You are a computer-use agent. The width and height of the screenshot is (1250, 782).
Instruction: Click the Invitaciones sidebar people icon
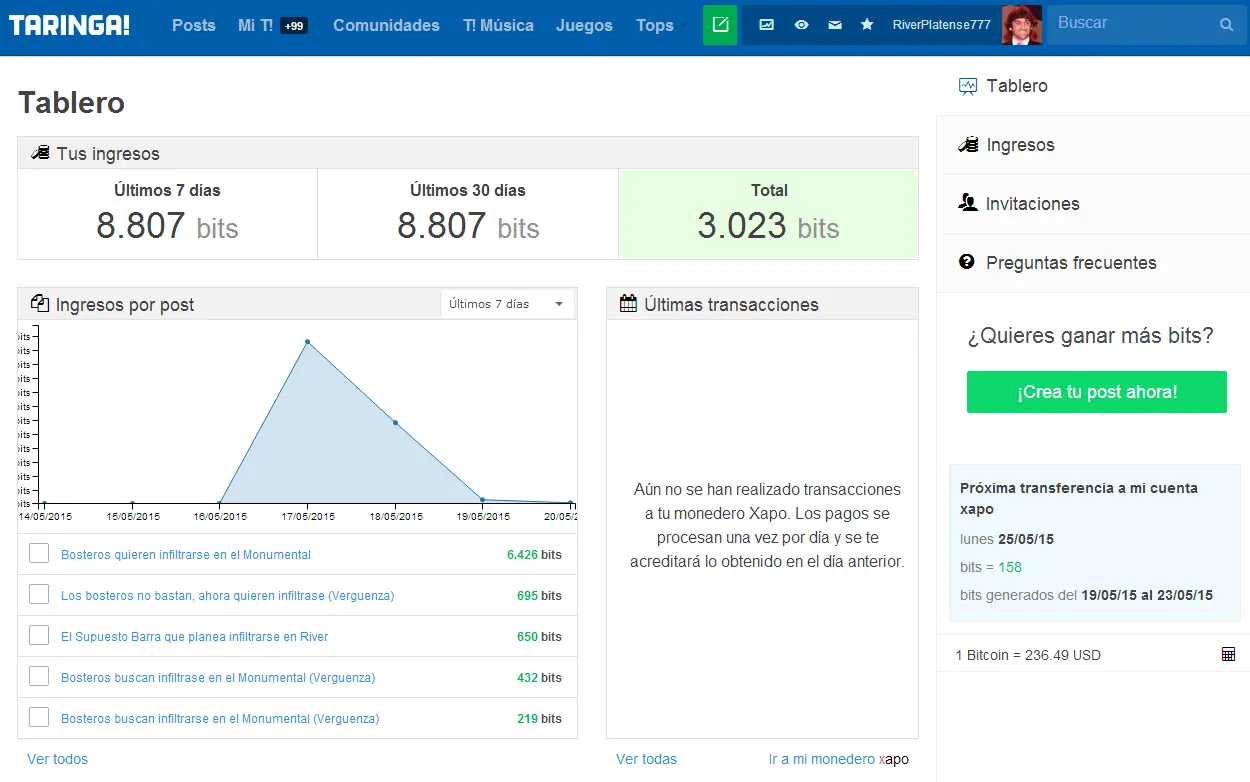(x=967, y=203)
